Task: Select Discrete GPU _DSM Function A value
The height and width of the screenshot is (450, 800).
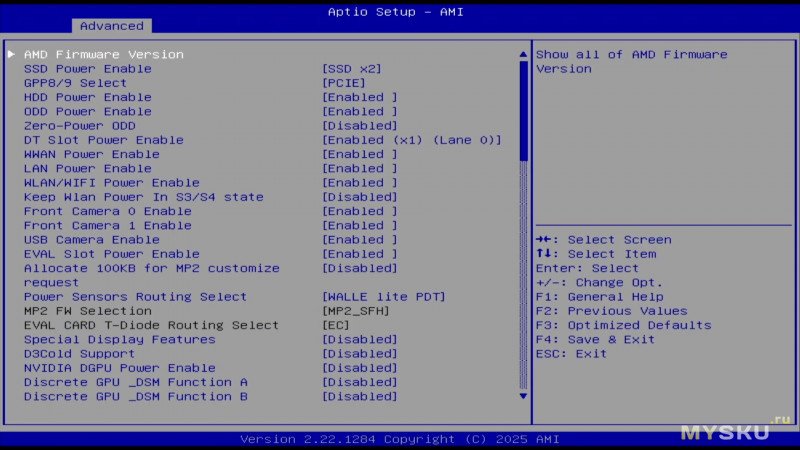Action: click(360, 383)
